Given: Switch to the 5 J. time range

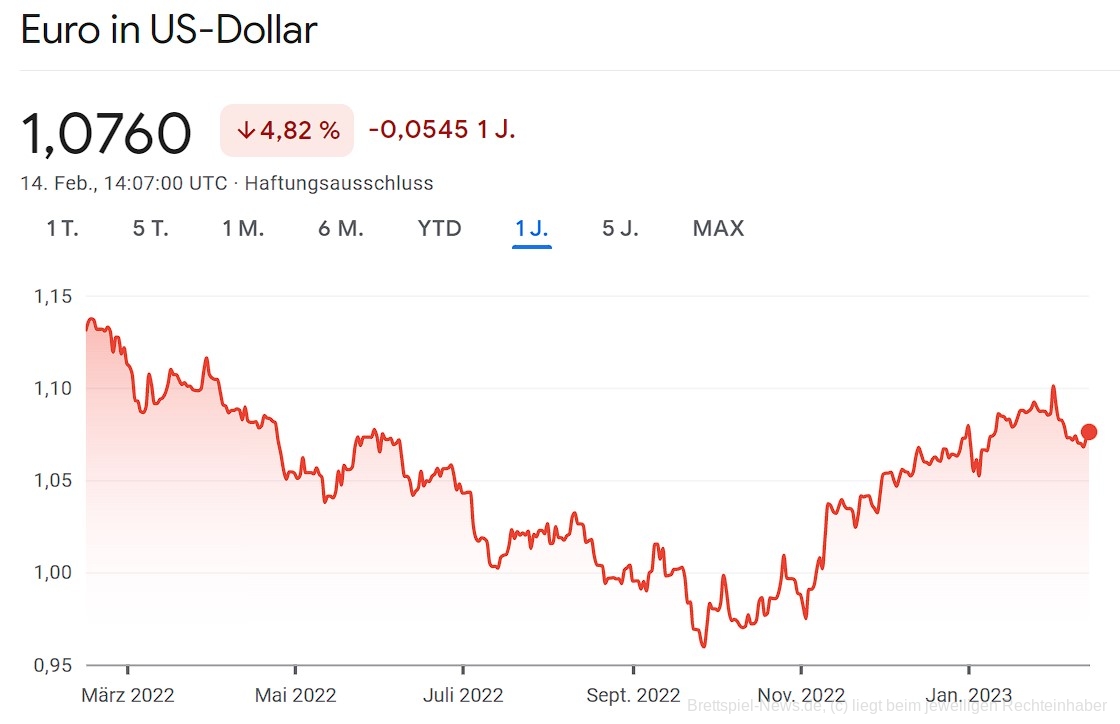Looking at the screenshot, I should 619,228.
